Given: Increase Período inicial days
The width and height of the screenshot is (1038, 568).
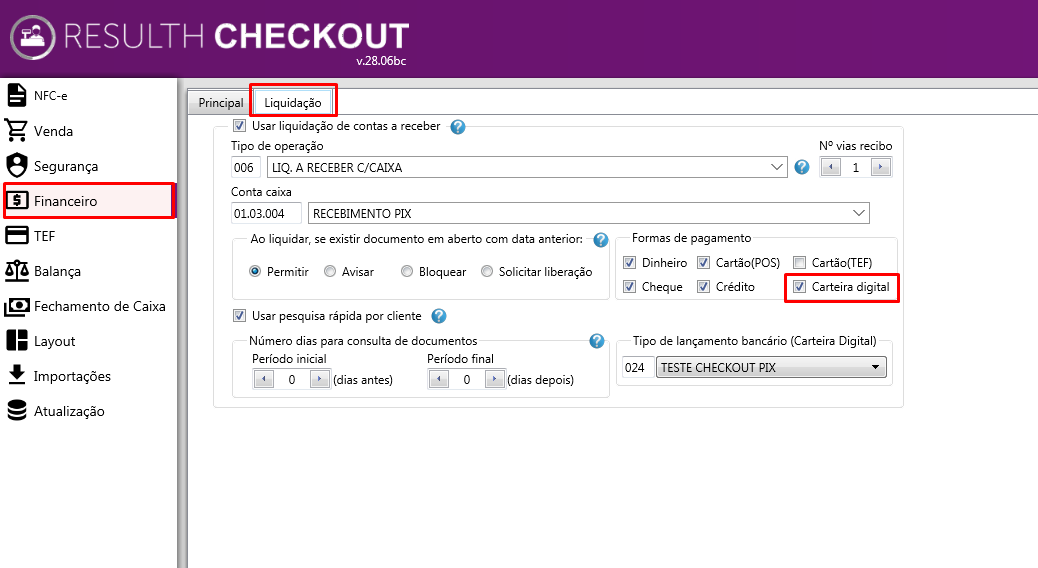Looking at the screenshot, I should [319, 379].
